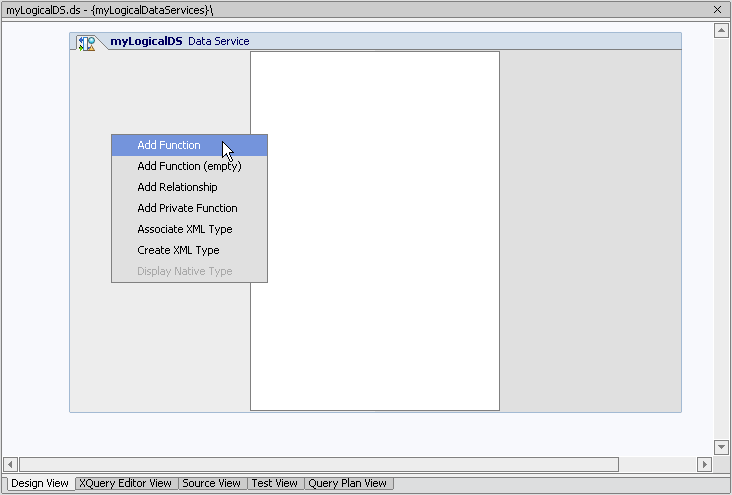732x495 pixels.
Task: Click the horizontal scrollbar thumb
Action: (x=319, y=465)
